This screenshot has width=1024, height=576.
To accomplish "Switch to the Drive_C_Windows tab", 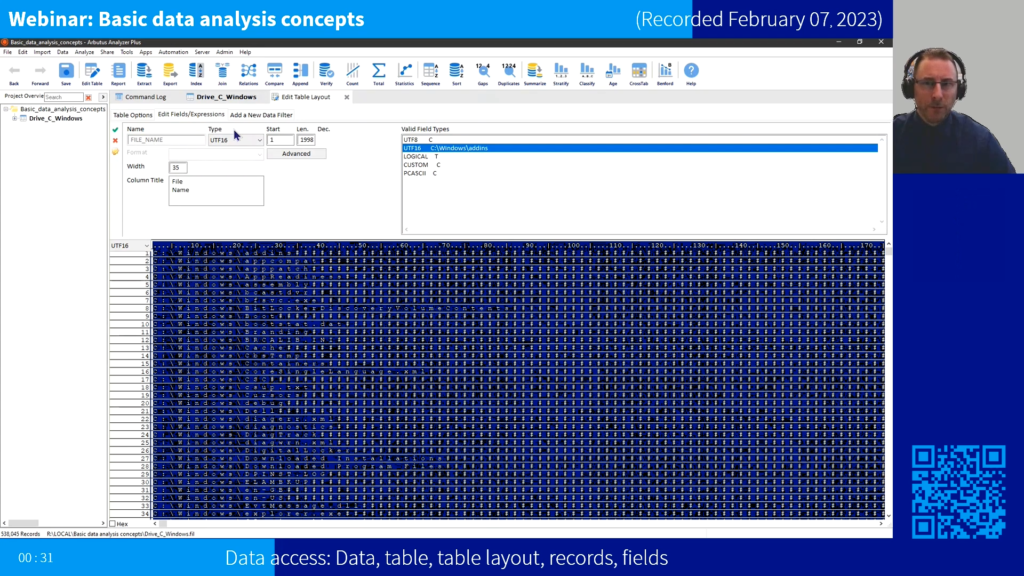I will click(222, 97).
